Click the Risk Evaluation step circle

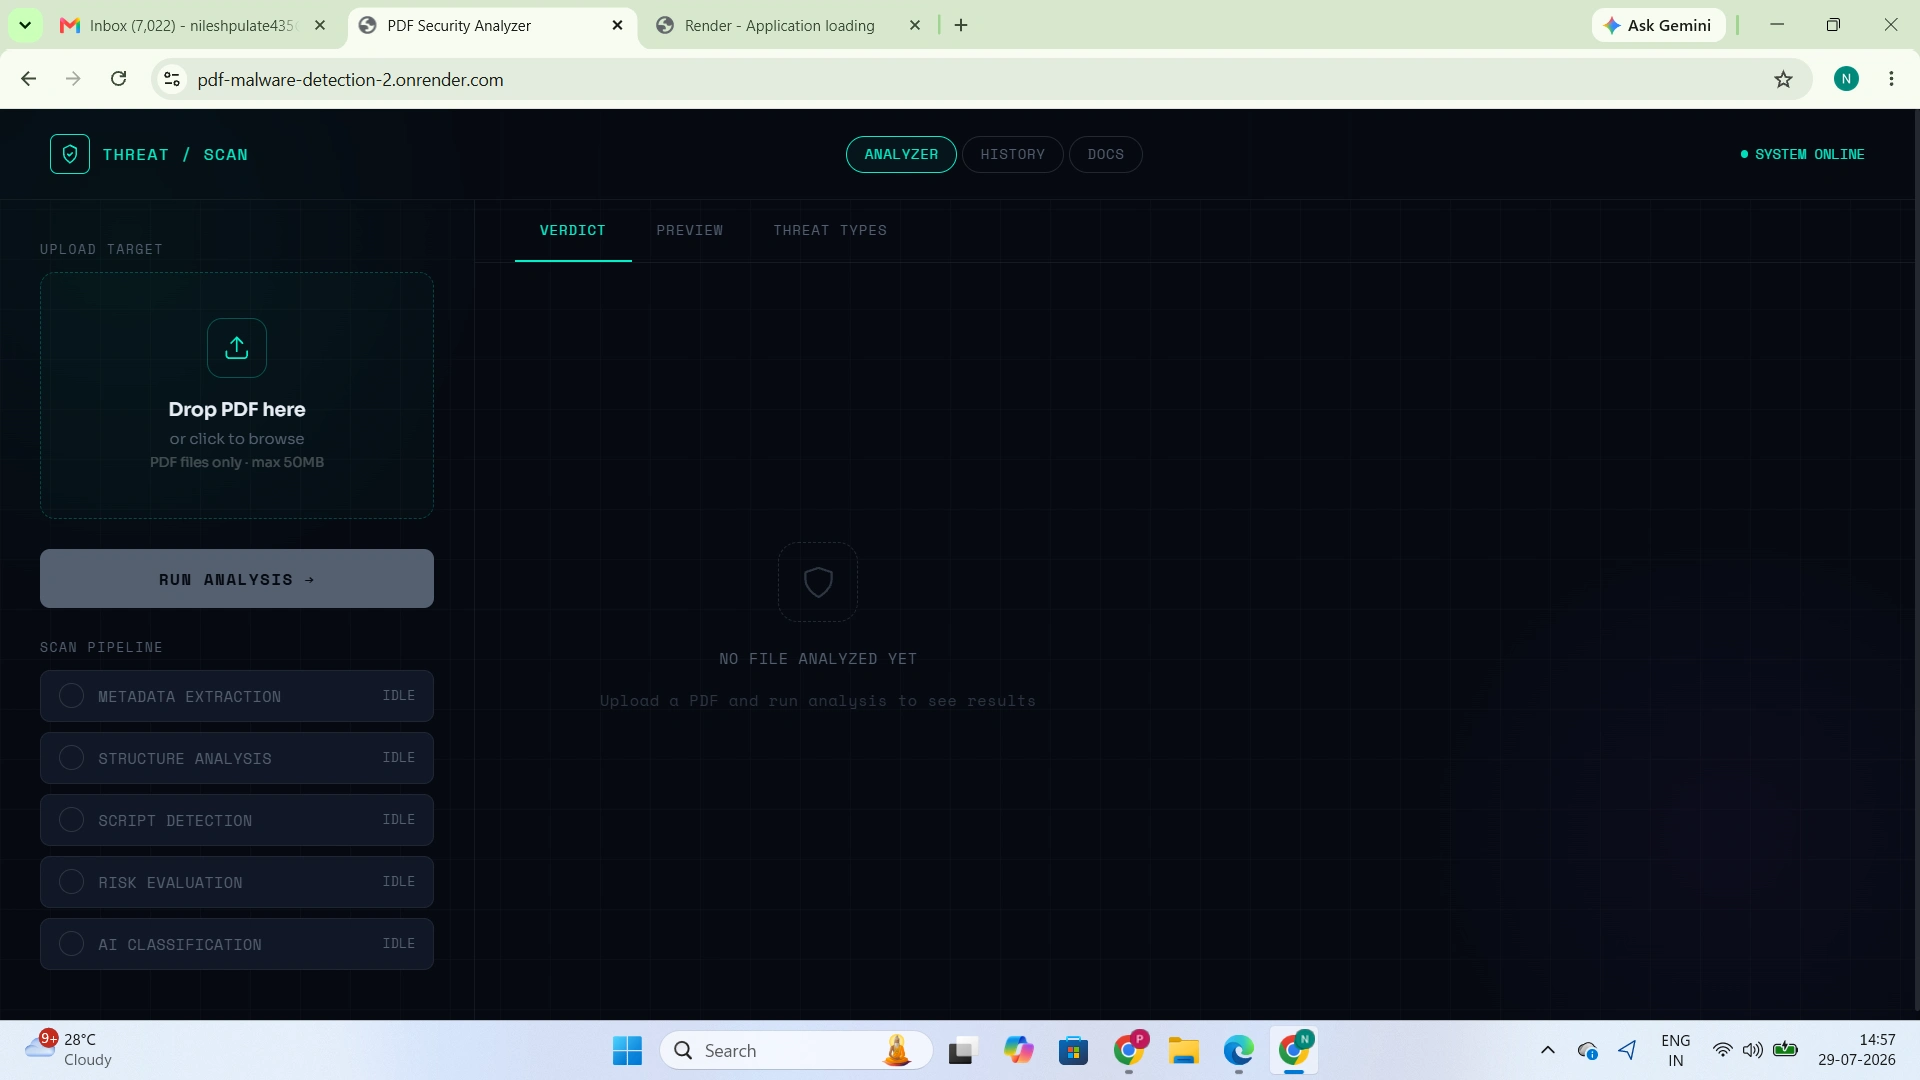71,882
